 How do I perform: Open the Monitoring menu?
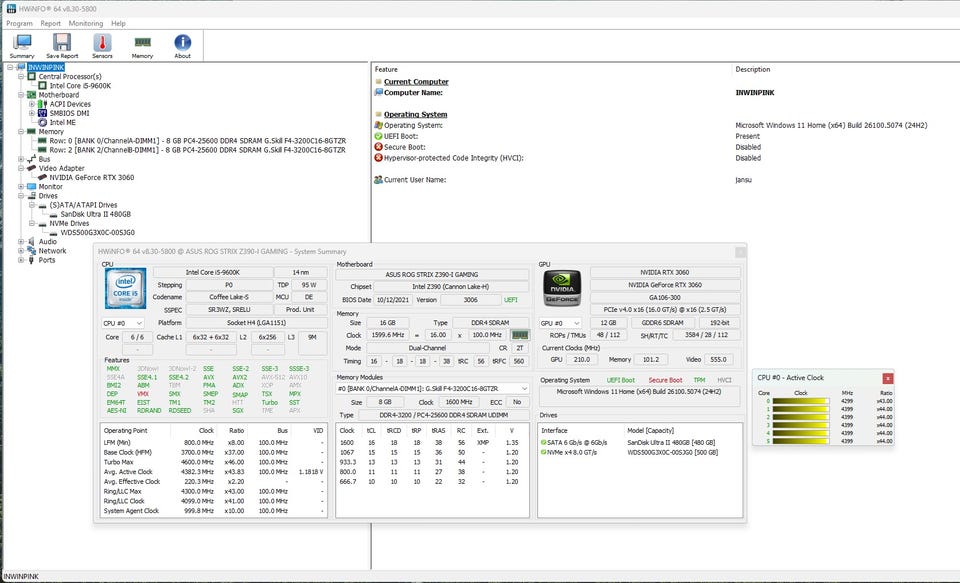(85, 23)
